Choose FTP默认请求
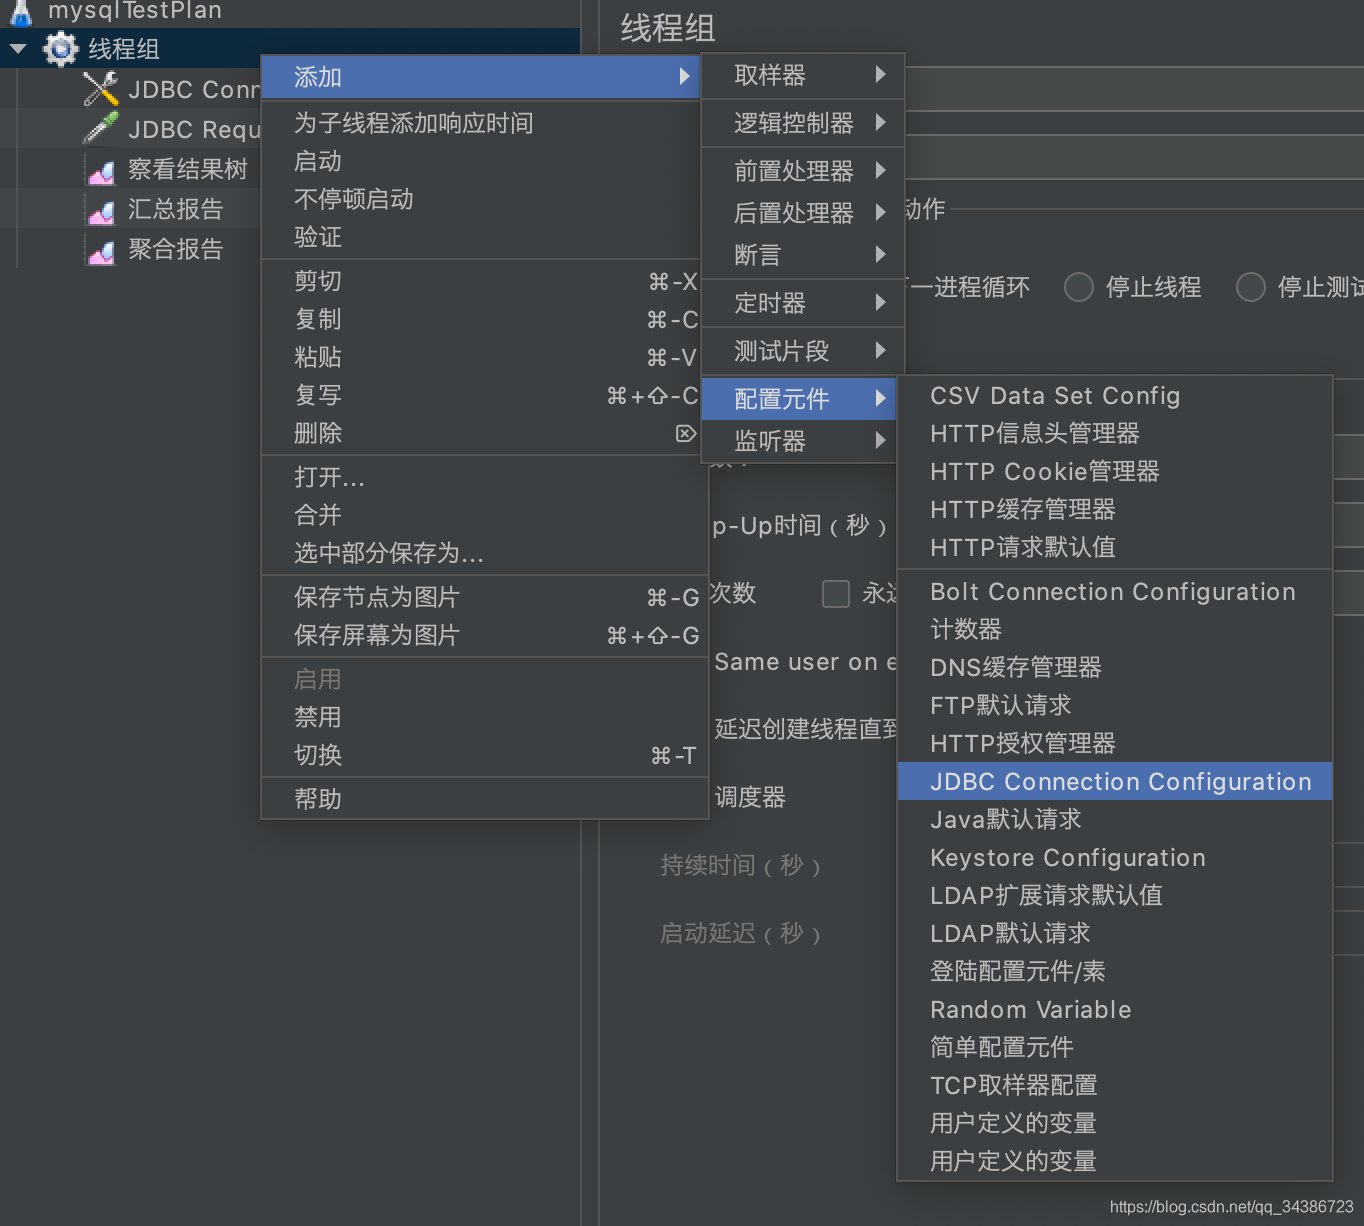Viewport: 1364px width, 1226px height. point(1115,706)
